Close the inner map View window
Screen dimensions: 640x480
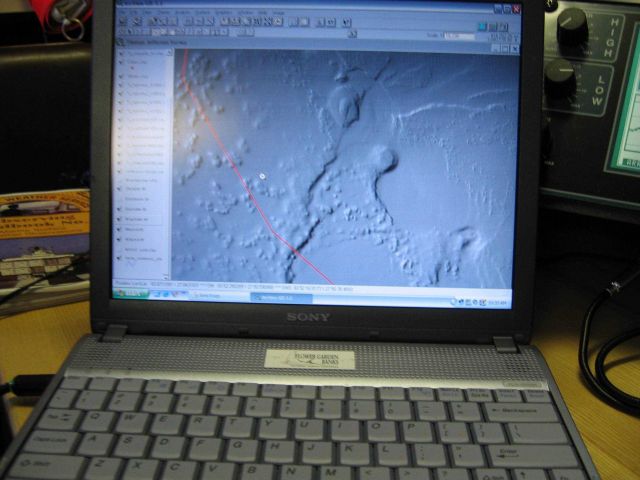pyautogui.click(x=514, y=49)
